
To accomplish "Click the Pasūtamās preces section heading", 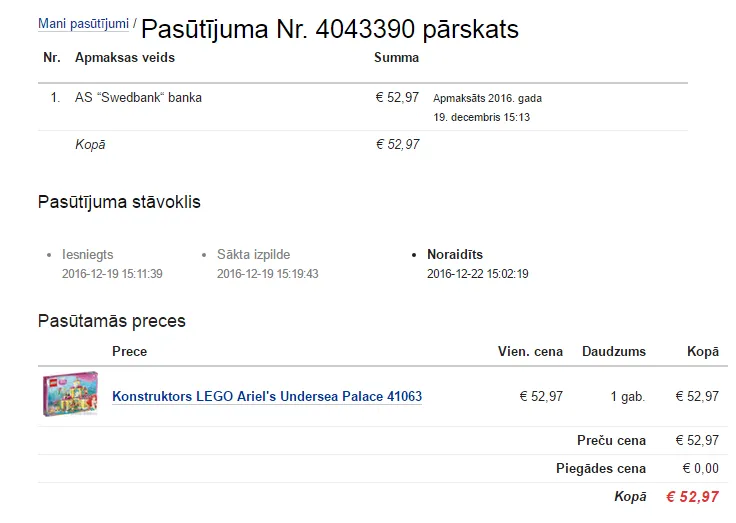I will coord(112,321).
